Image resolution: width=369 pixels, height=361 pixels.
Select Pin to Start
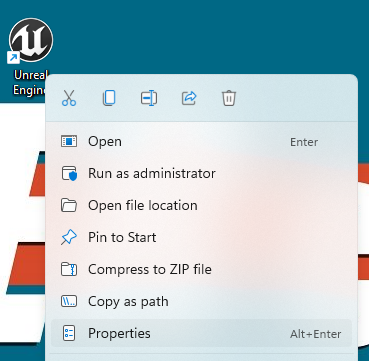point(201,237)
